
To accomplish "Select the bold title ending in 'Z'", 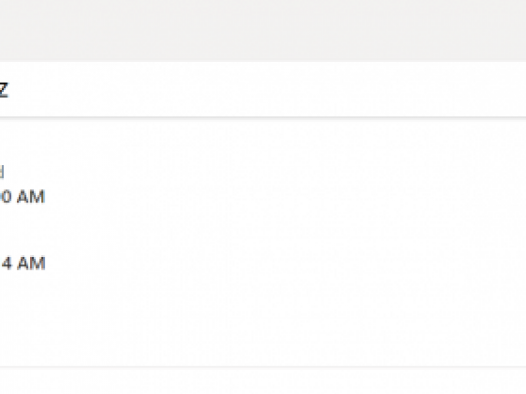I will tap(4, 90).
